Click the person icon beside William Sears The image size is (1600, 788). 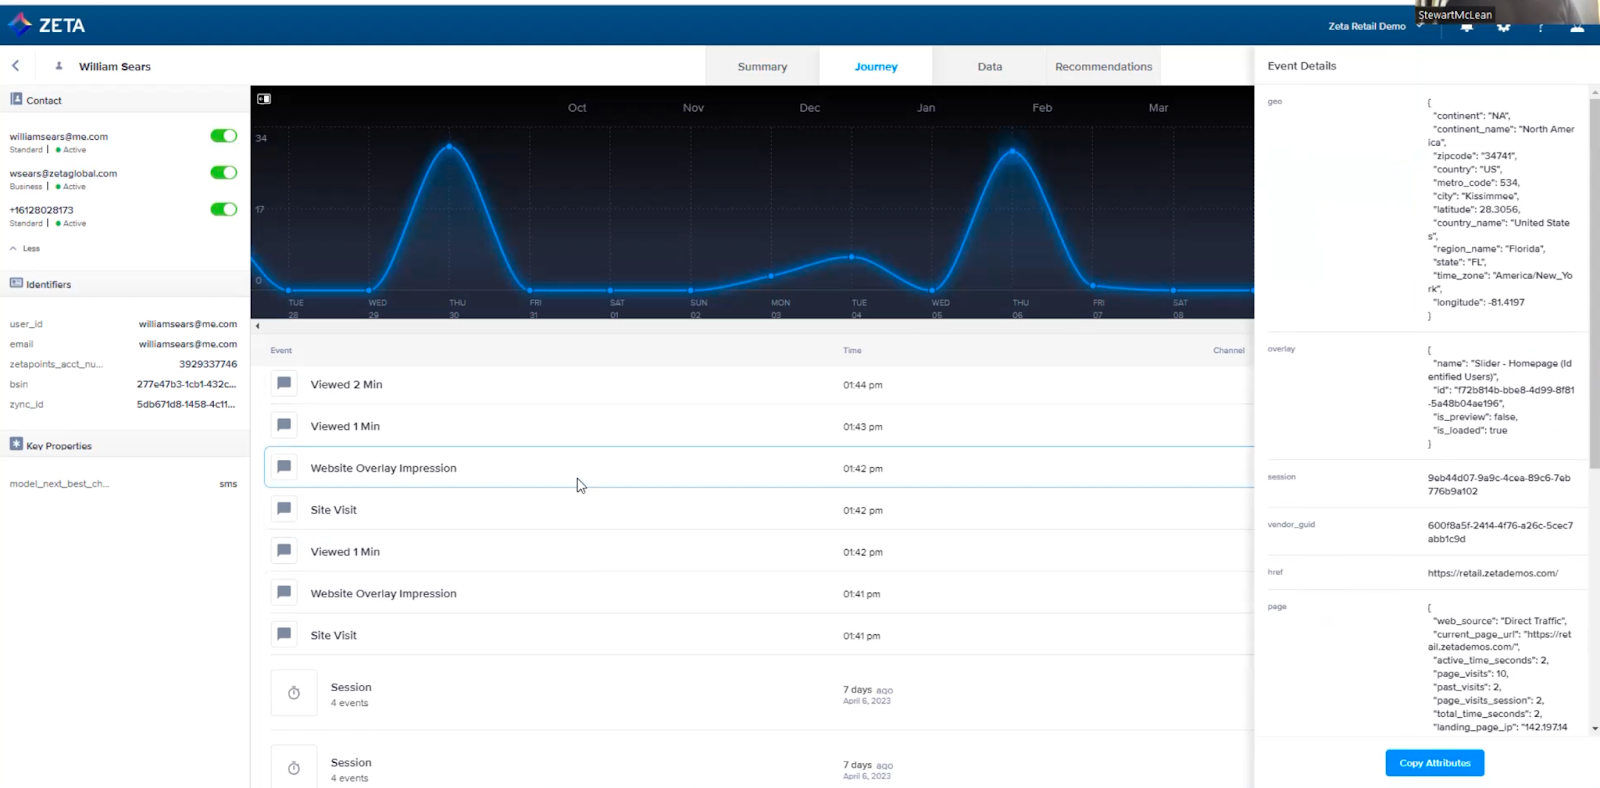coord(59,66)
